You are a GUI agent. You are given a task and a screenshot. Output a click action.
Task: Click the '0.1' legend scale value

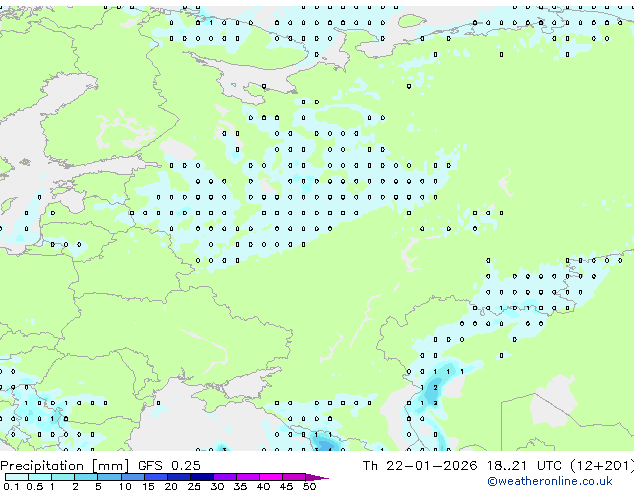[x=11, y=486]
